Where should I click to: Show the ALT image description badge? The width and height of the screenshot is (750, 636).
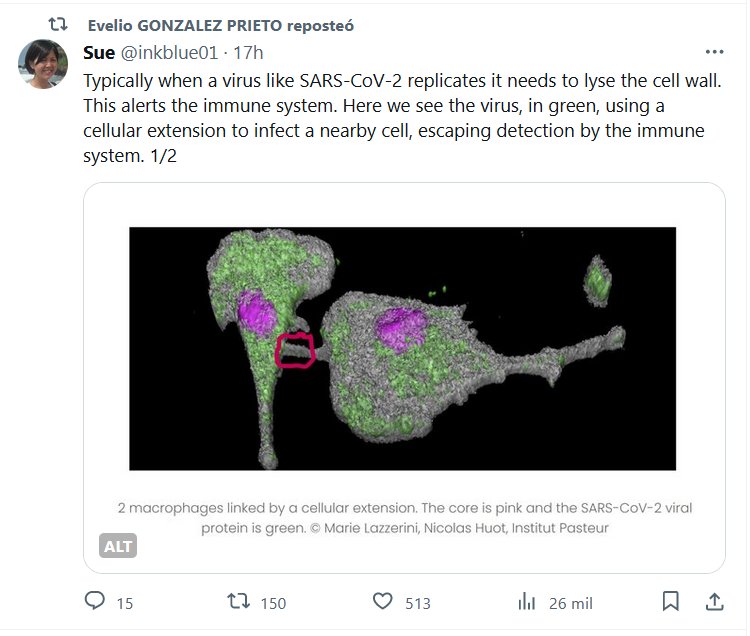[119, 546]
